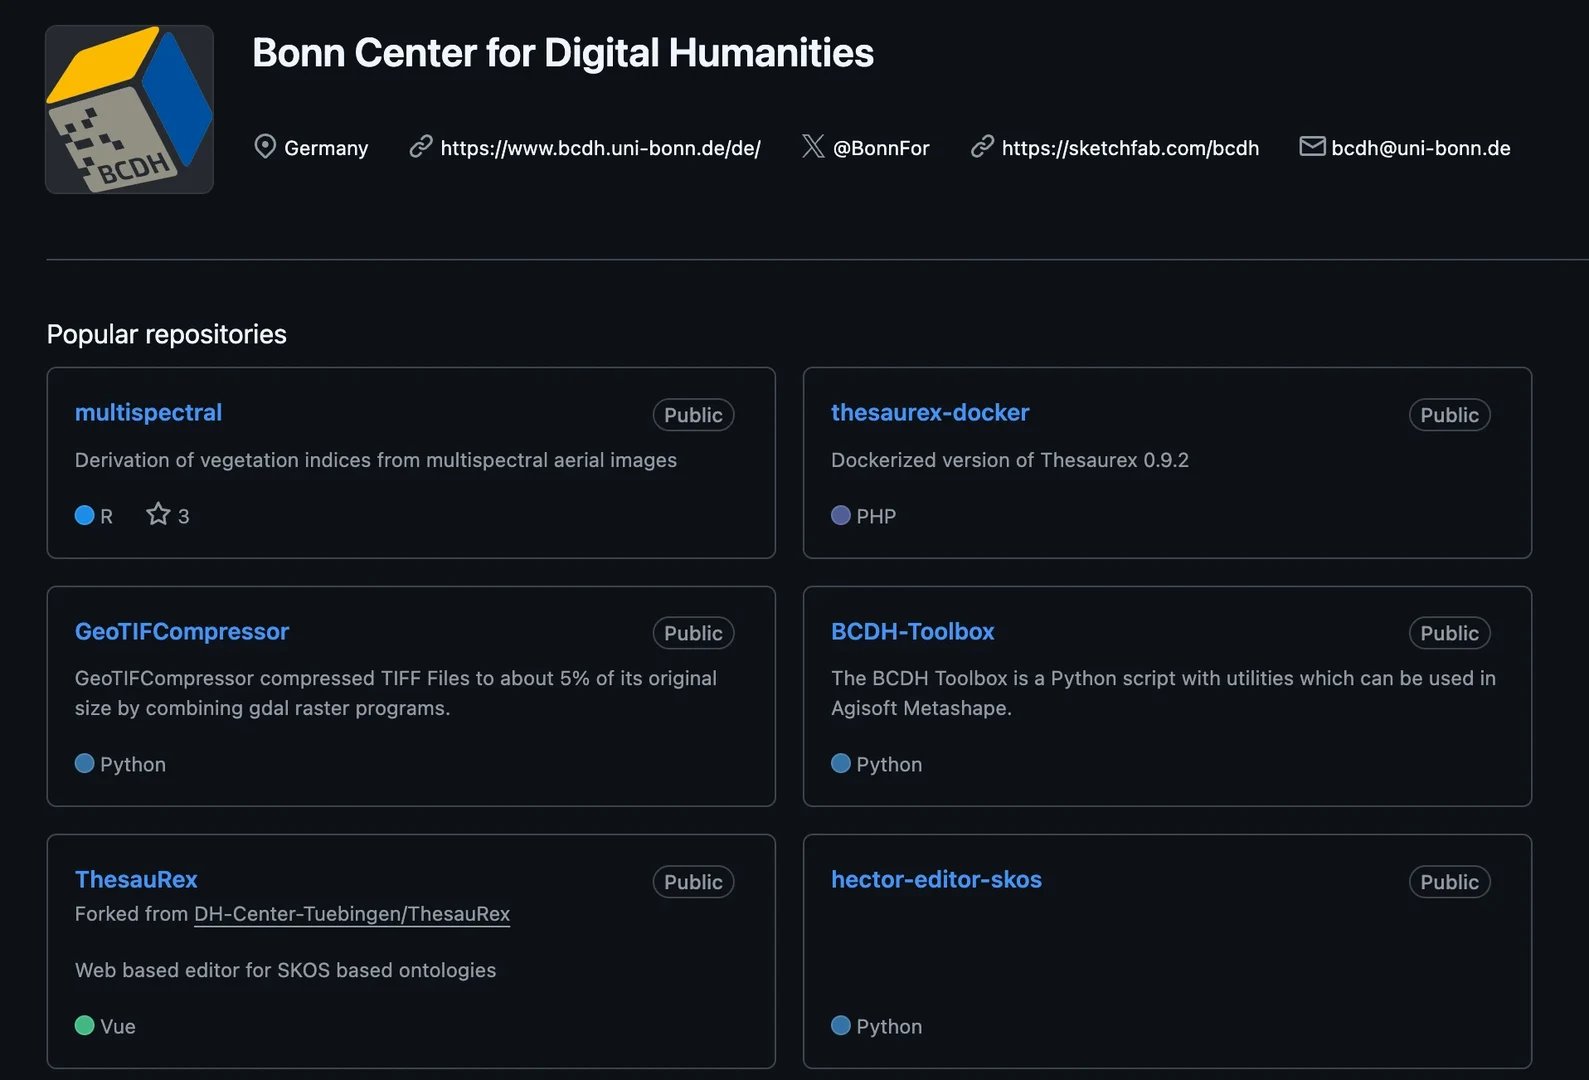Click the X logo icon beside @BonnFor

[x=813, y=147]
